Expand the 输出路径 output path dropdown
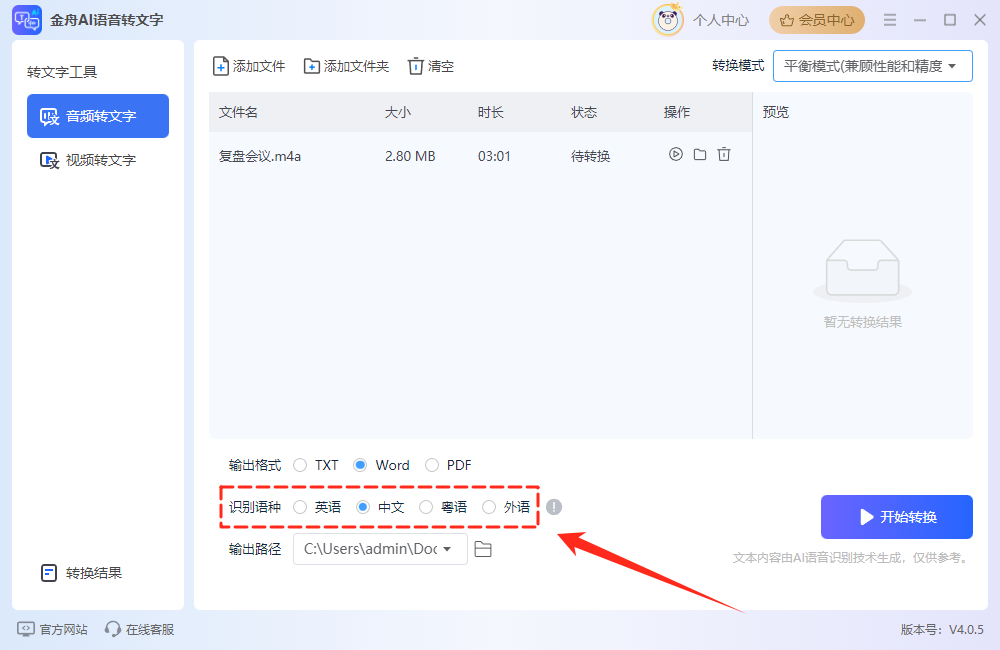The height and width of the screenshot is (650, 1000). [x=380, y=549]
